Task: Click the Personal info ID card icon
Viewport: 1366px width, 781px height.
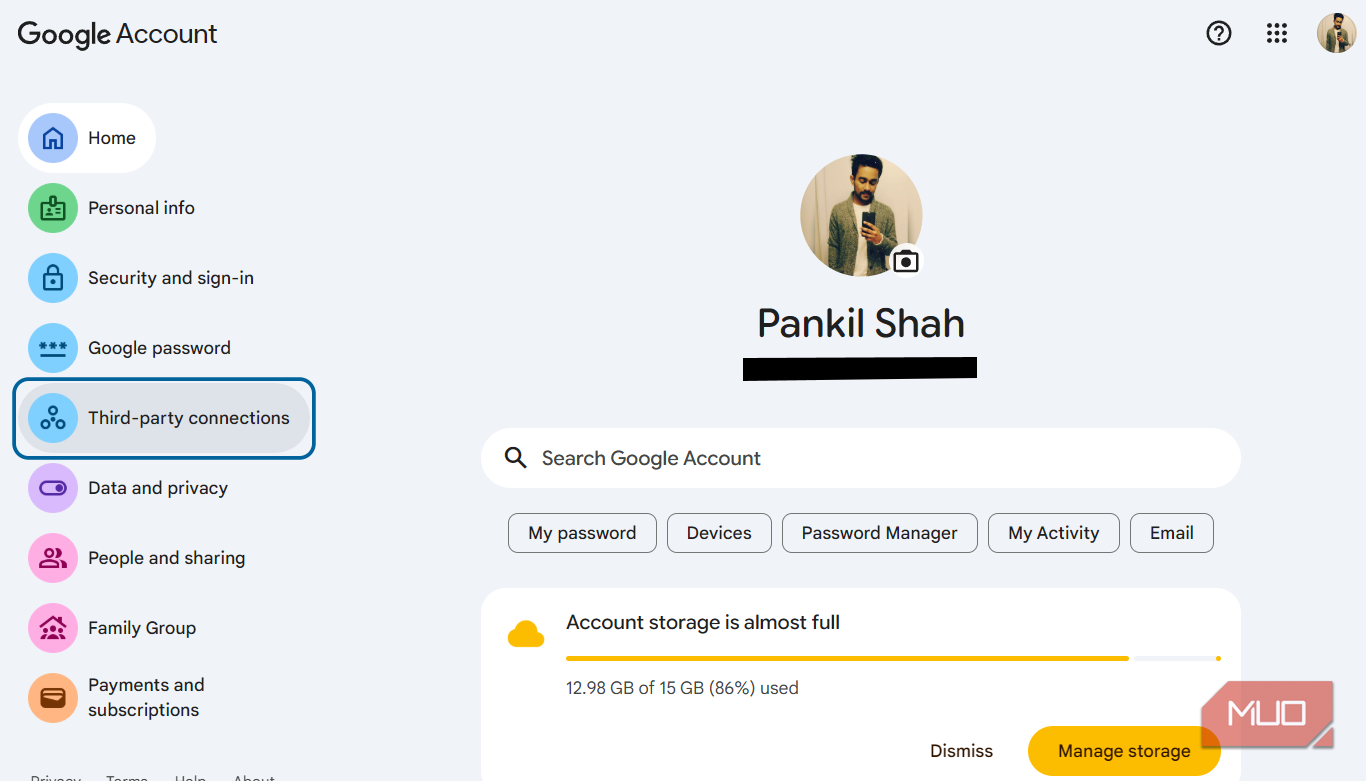Action: click(x=53, y=208)
